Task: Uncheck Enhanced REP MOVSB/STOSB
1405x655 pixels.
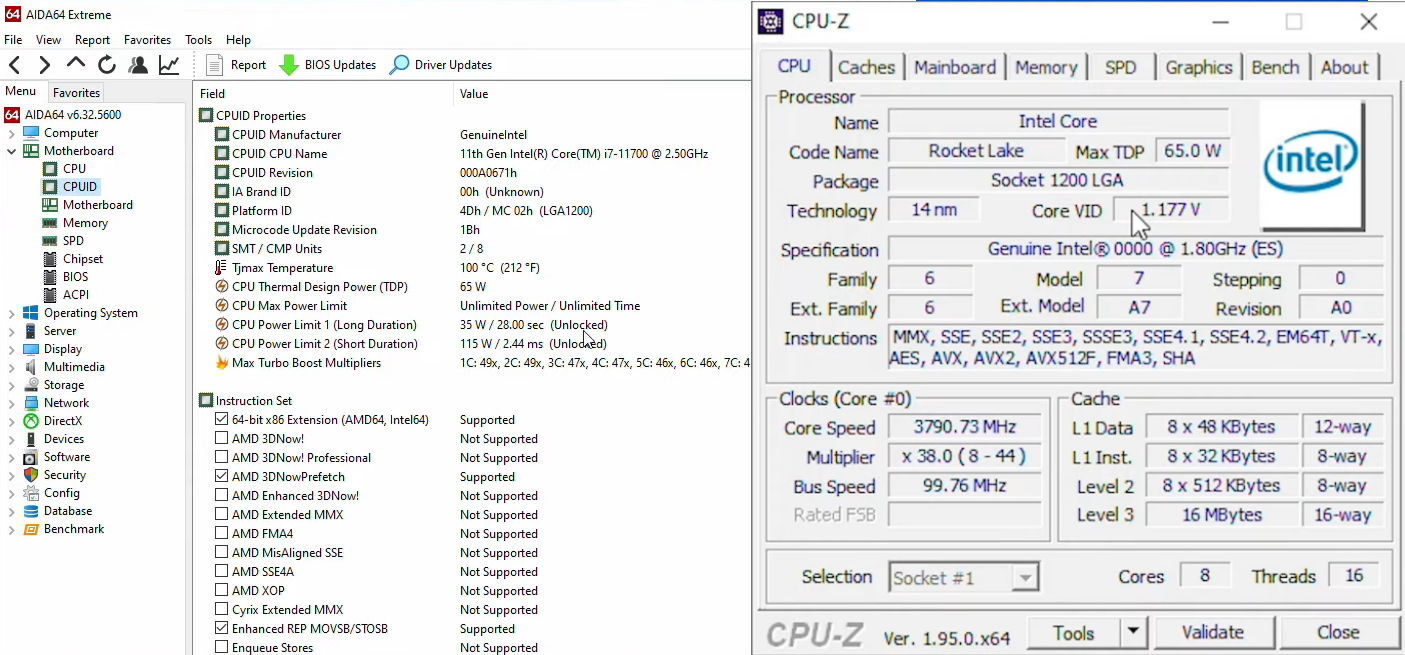Action: (x=222, y=628)
